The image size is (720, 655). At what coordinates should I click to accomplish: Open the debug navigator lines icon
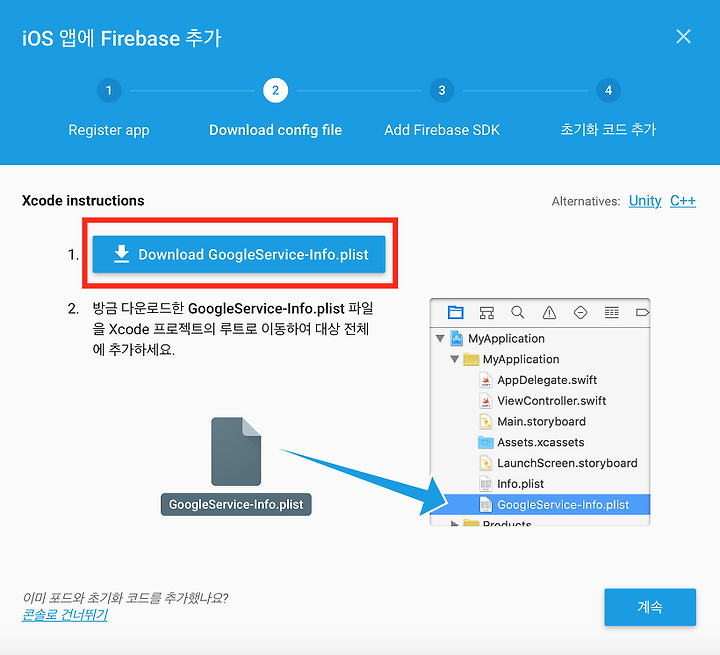[612, 313]
